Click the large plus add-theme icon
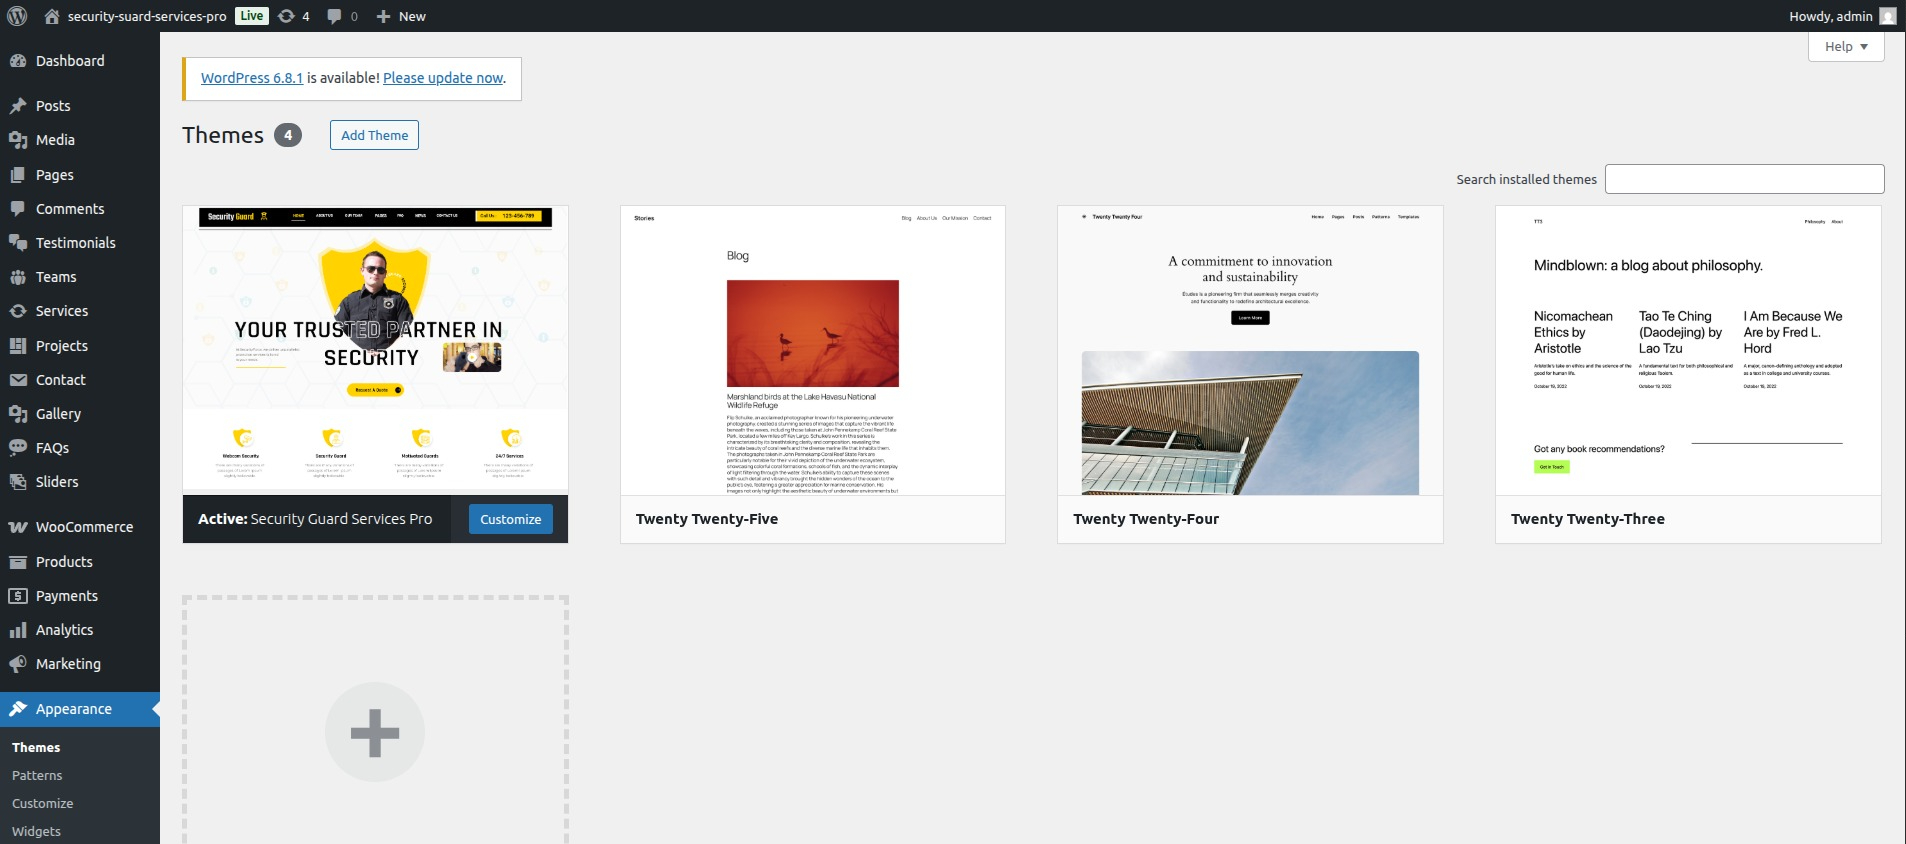This screenshot has height=844, width=1906. click(375, 732)
